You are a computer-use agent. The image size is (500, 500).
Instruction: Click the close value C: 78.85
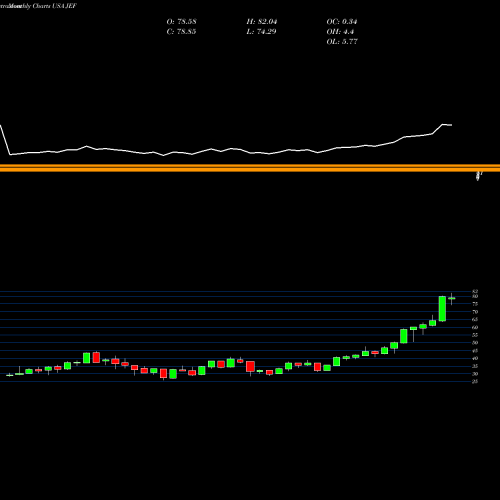tap(181, 32)
